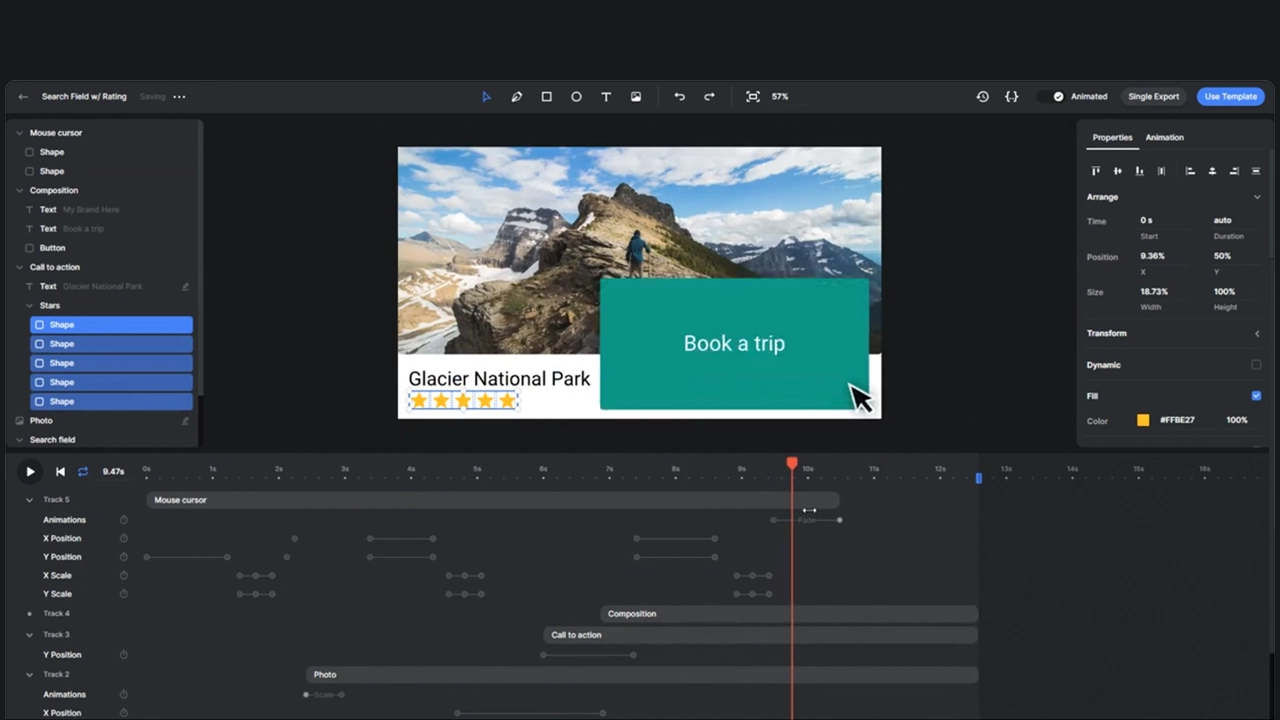Click Single Export button
The height and width of the screenshot is (720, 1280).
pyautogui.click(x=1153, y=97)
